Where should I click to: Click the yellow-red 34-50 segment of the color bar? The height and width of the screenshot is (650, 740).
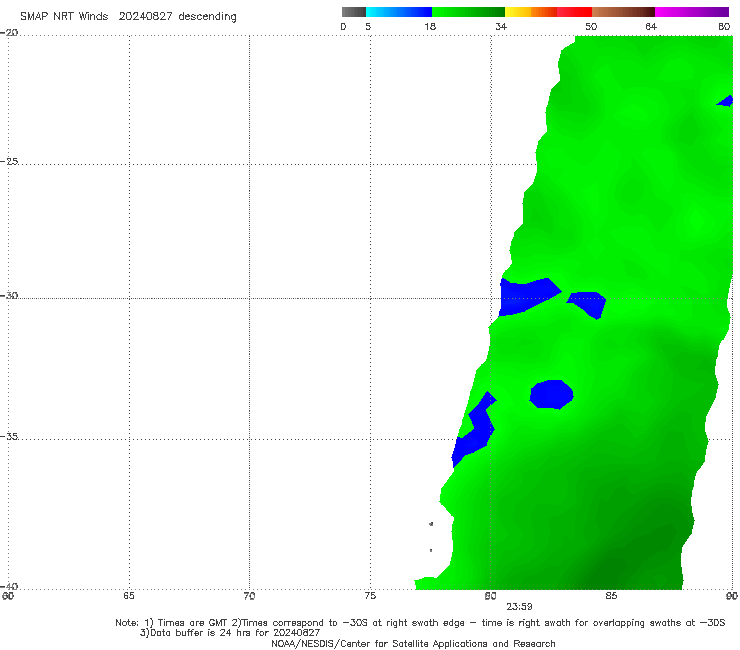click(x=548, y=12)
